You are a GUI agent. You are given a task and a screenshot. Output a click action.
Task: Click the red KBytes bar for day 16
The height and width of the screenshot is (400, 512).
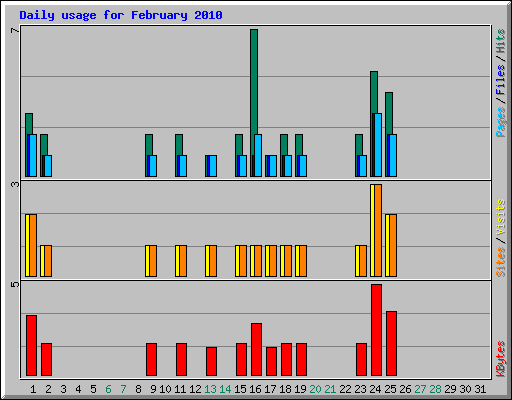coord(257,349)
